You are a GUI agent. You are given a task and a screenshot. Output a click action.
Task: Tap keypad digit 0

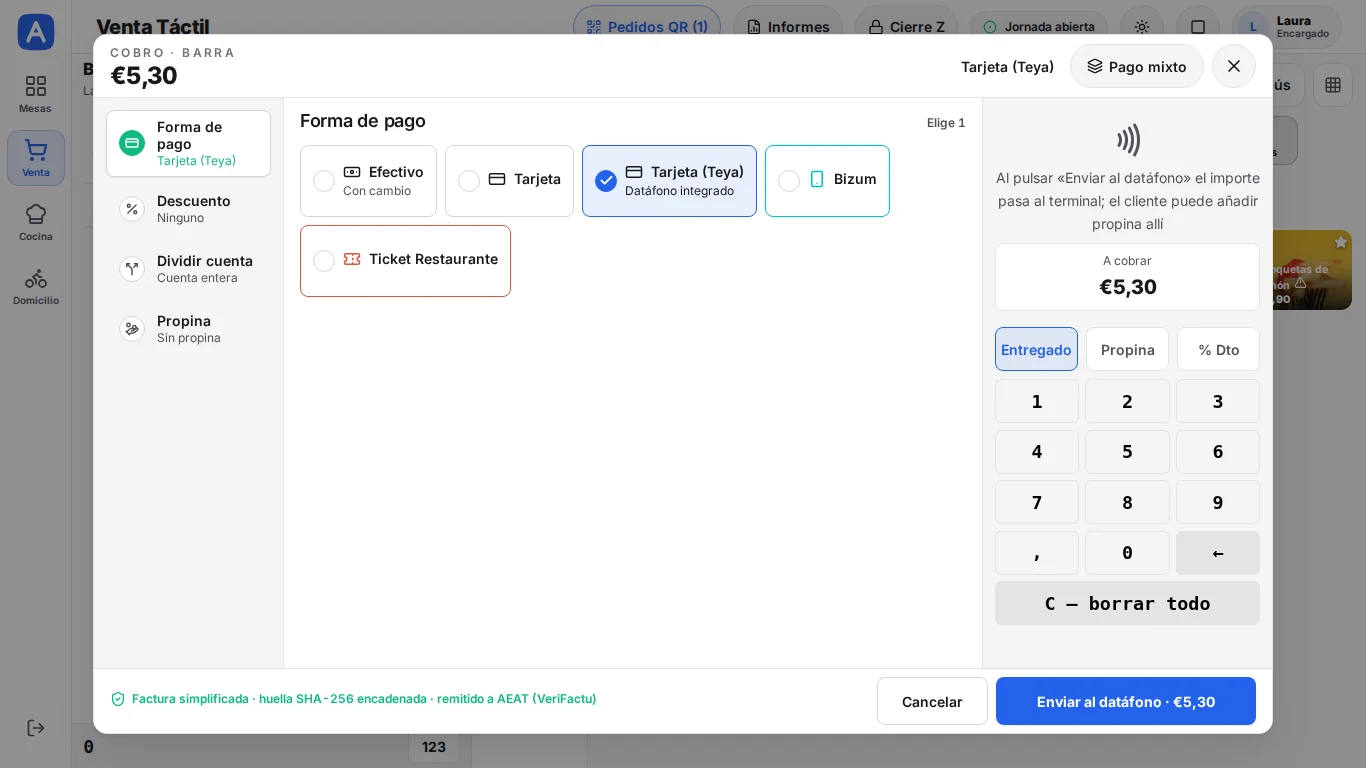[x=1127, y=553]
